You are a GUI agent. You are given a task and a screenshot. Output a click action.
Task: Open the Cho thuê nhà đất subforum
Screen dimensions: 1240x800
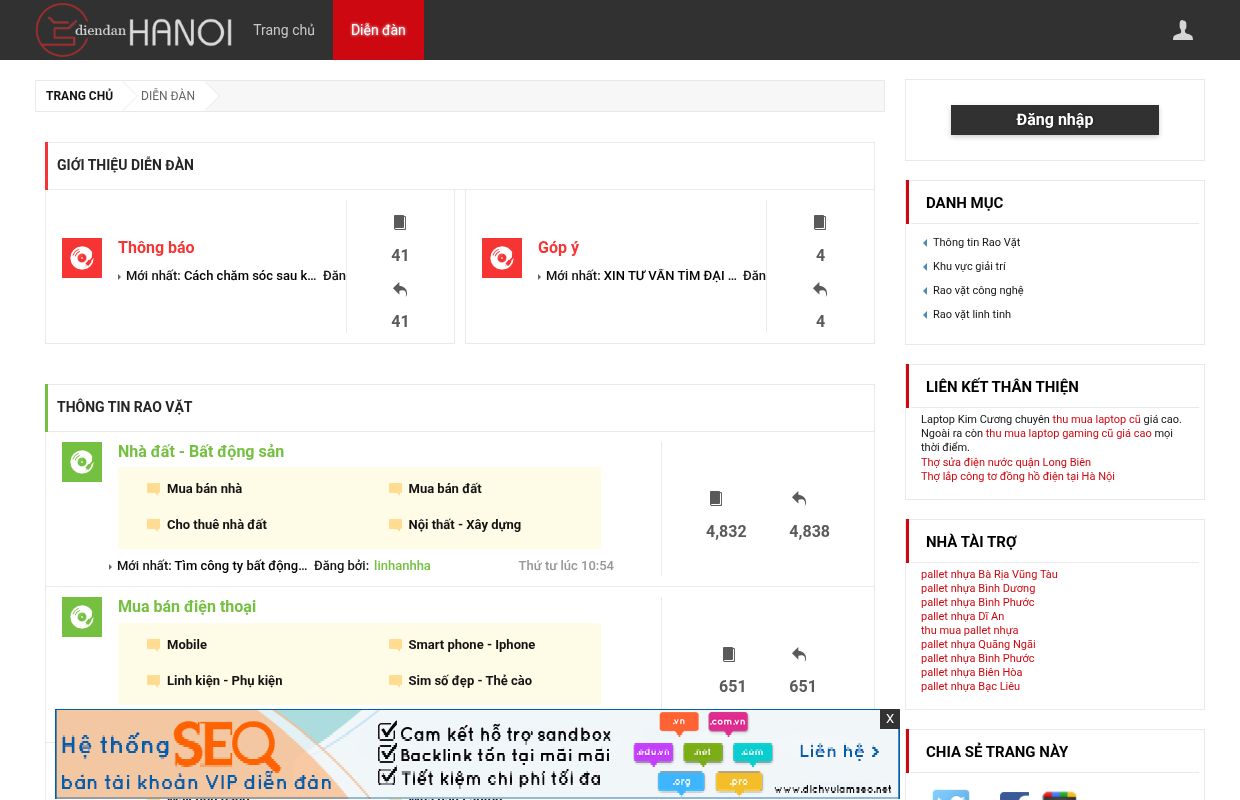[217, 525]
